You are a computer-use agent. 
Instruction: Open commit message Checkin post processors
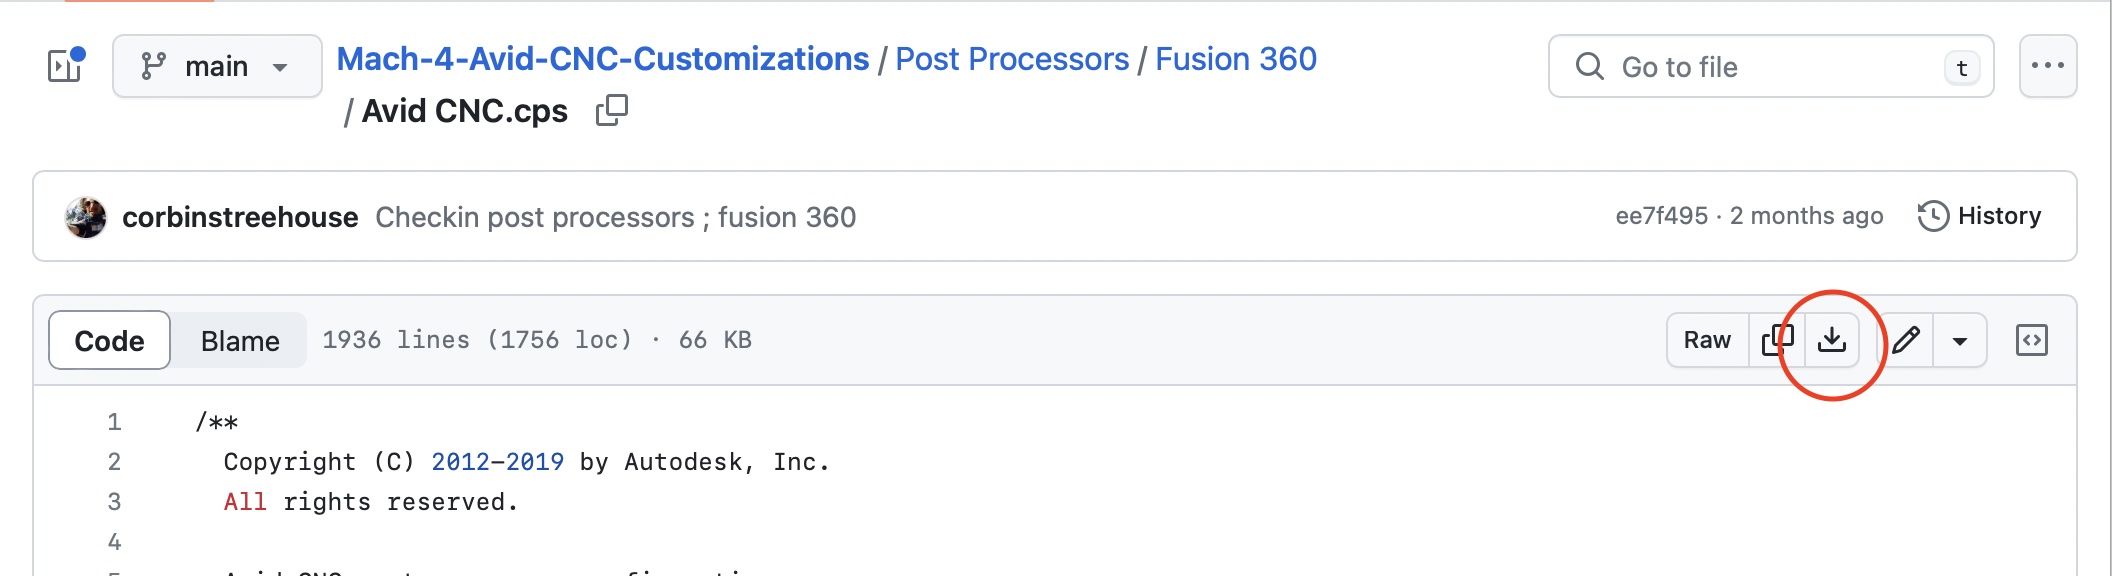coord(615,217)
